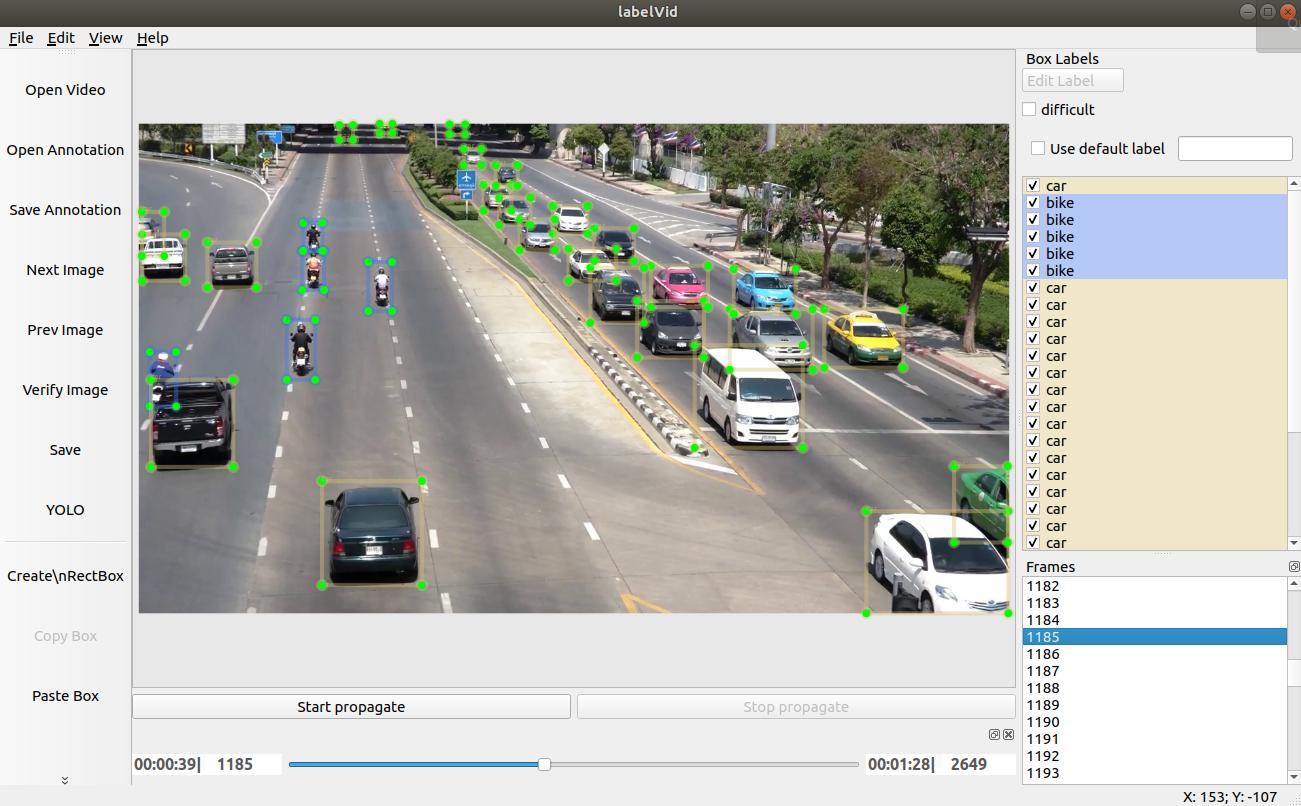Select frame 1190 in Frames list

click(1154, 722)
